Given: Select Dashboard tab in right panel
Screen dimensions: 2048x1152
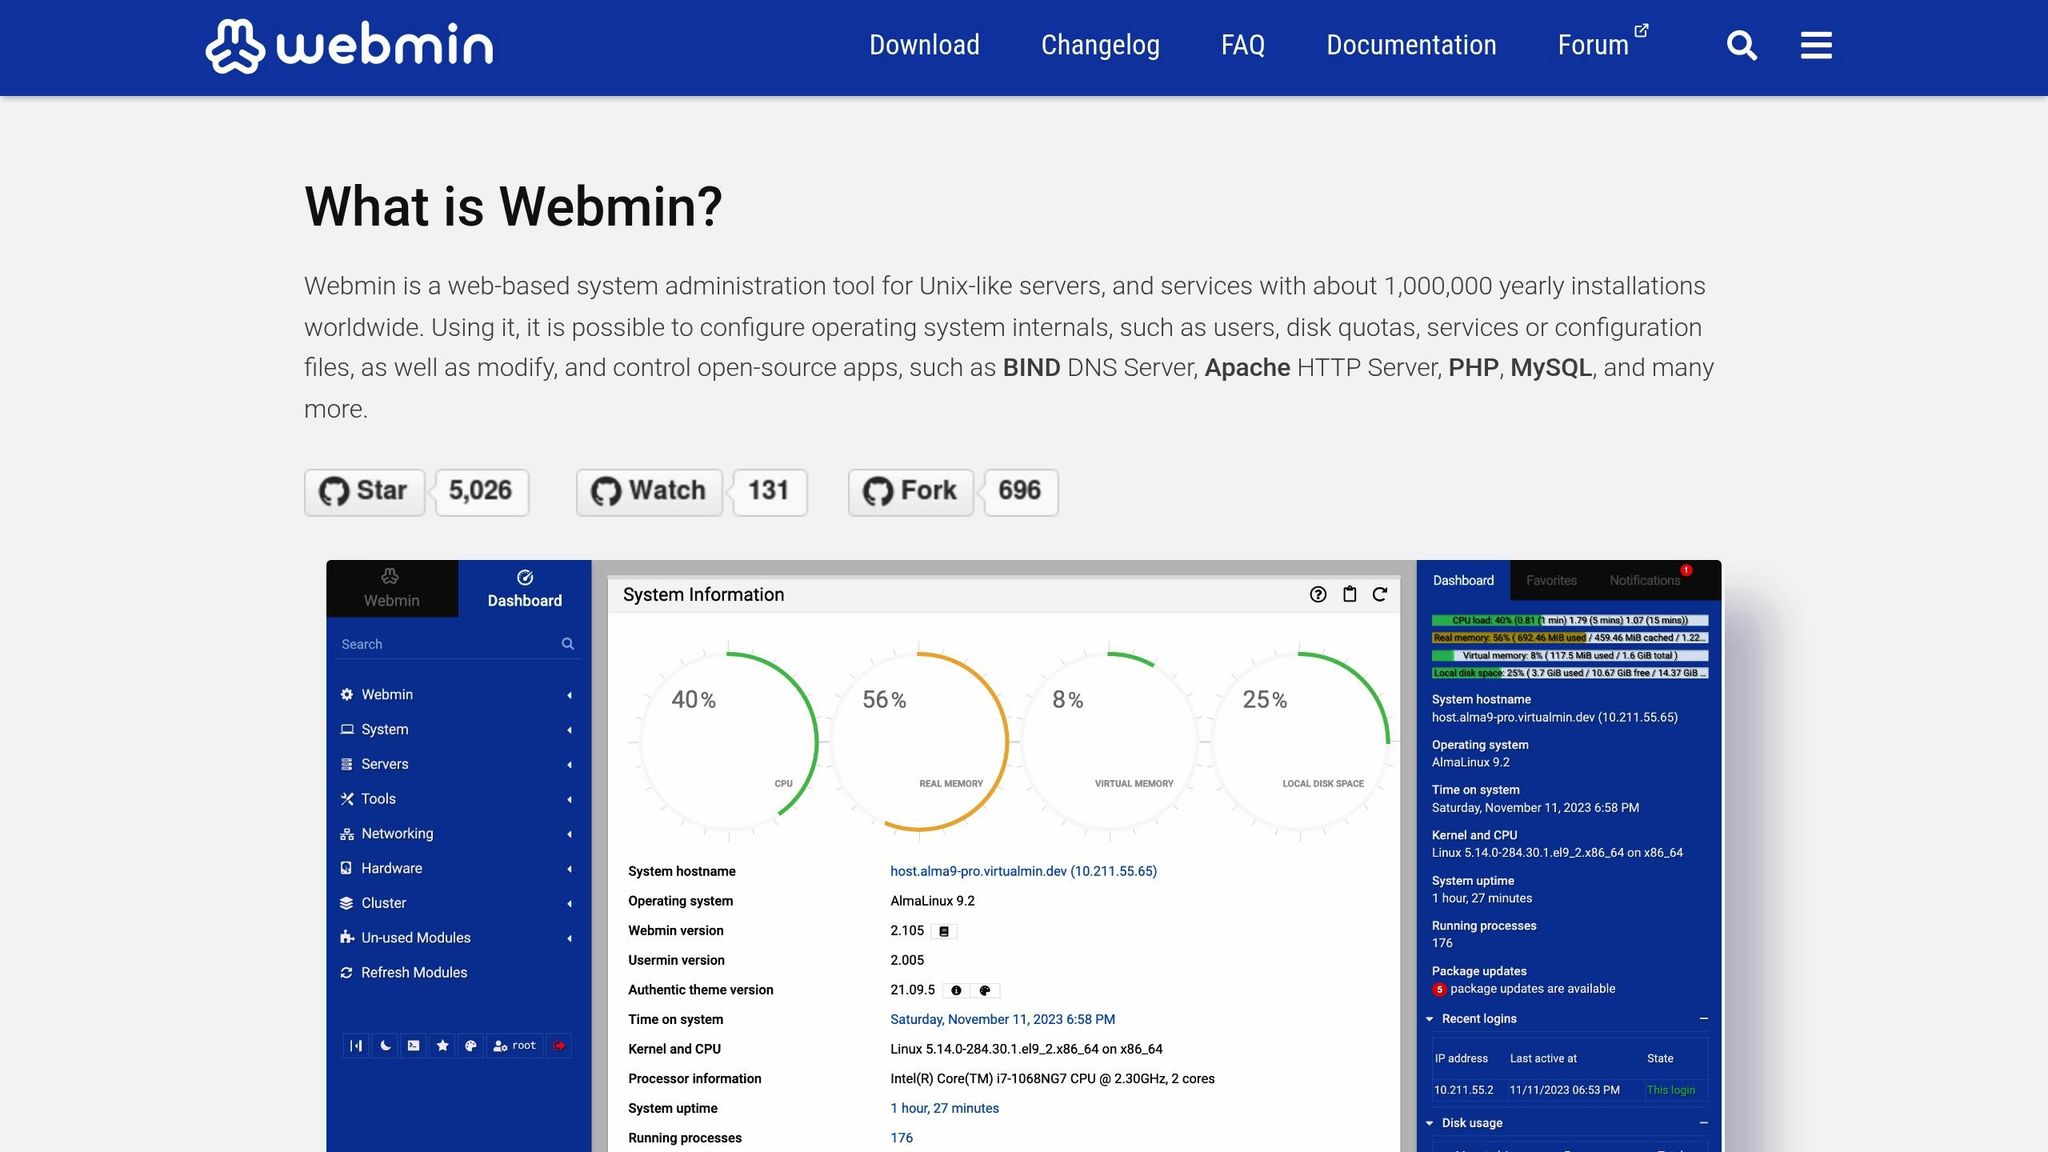Looking at the screenshot, I should point(1463,581).
